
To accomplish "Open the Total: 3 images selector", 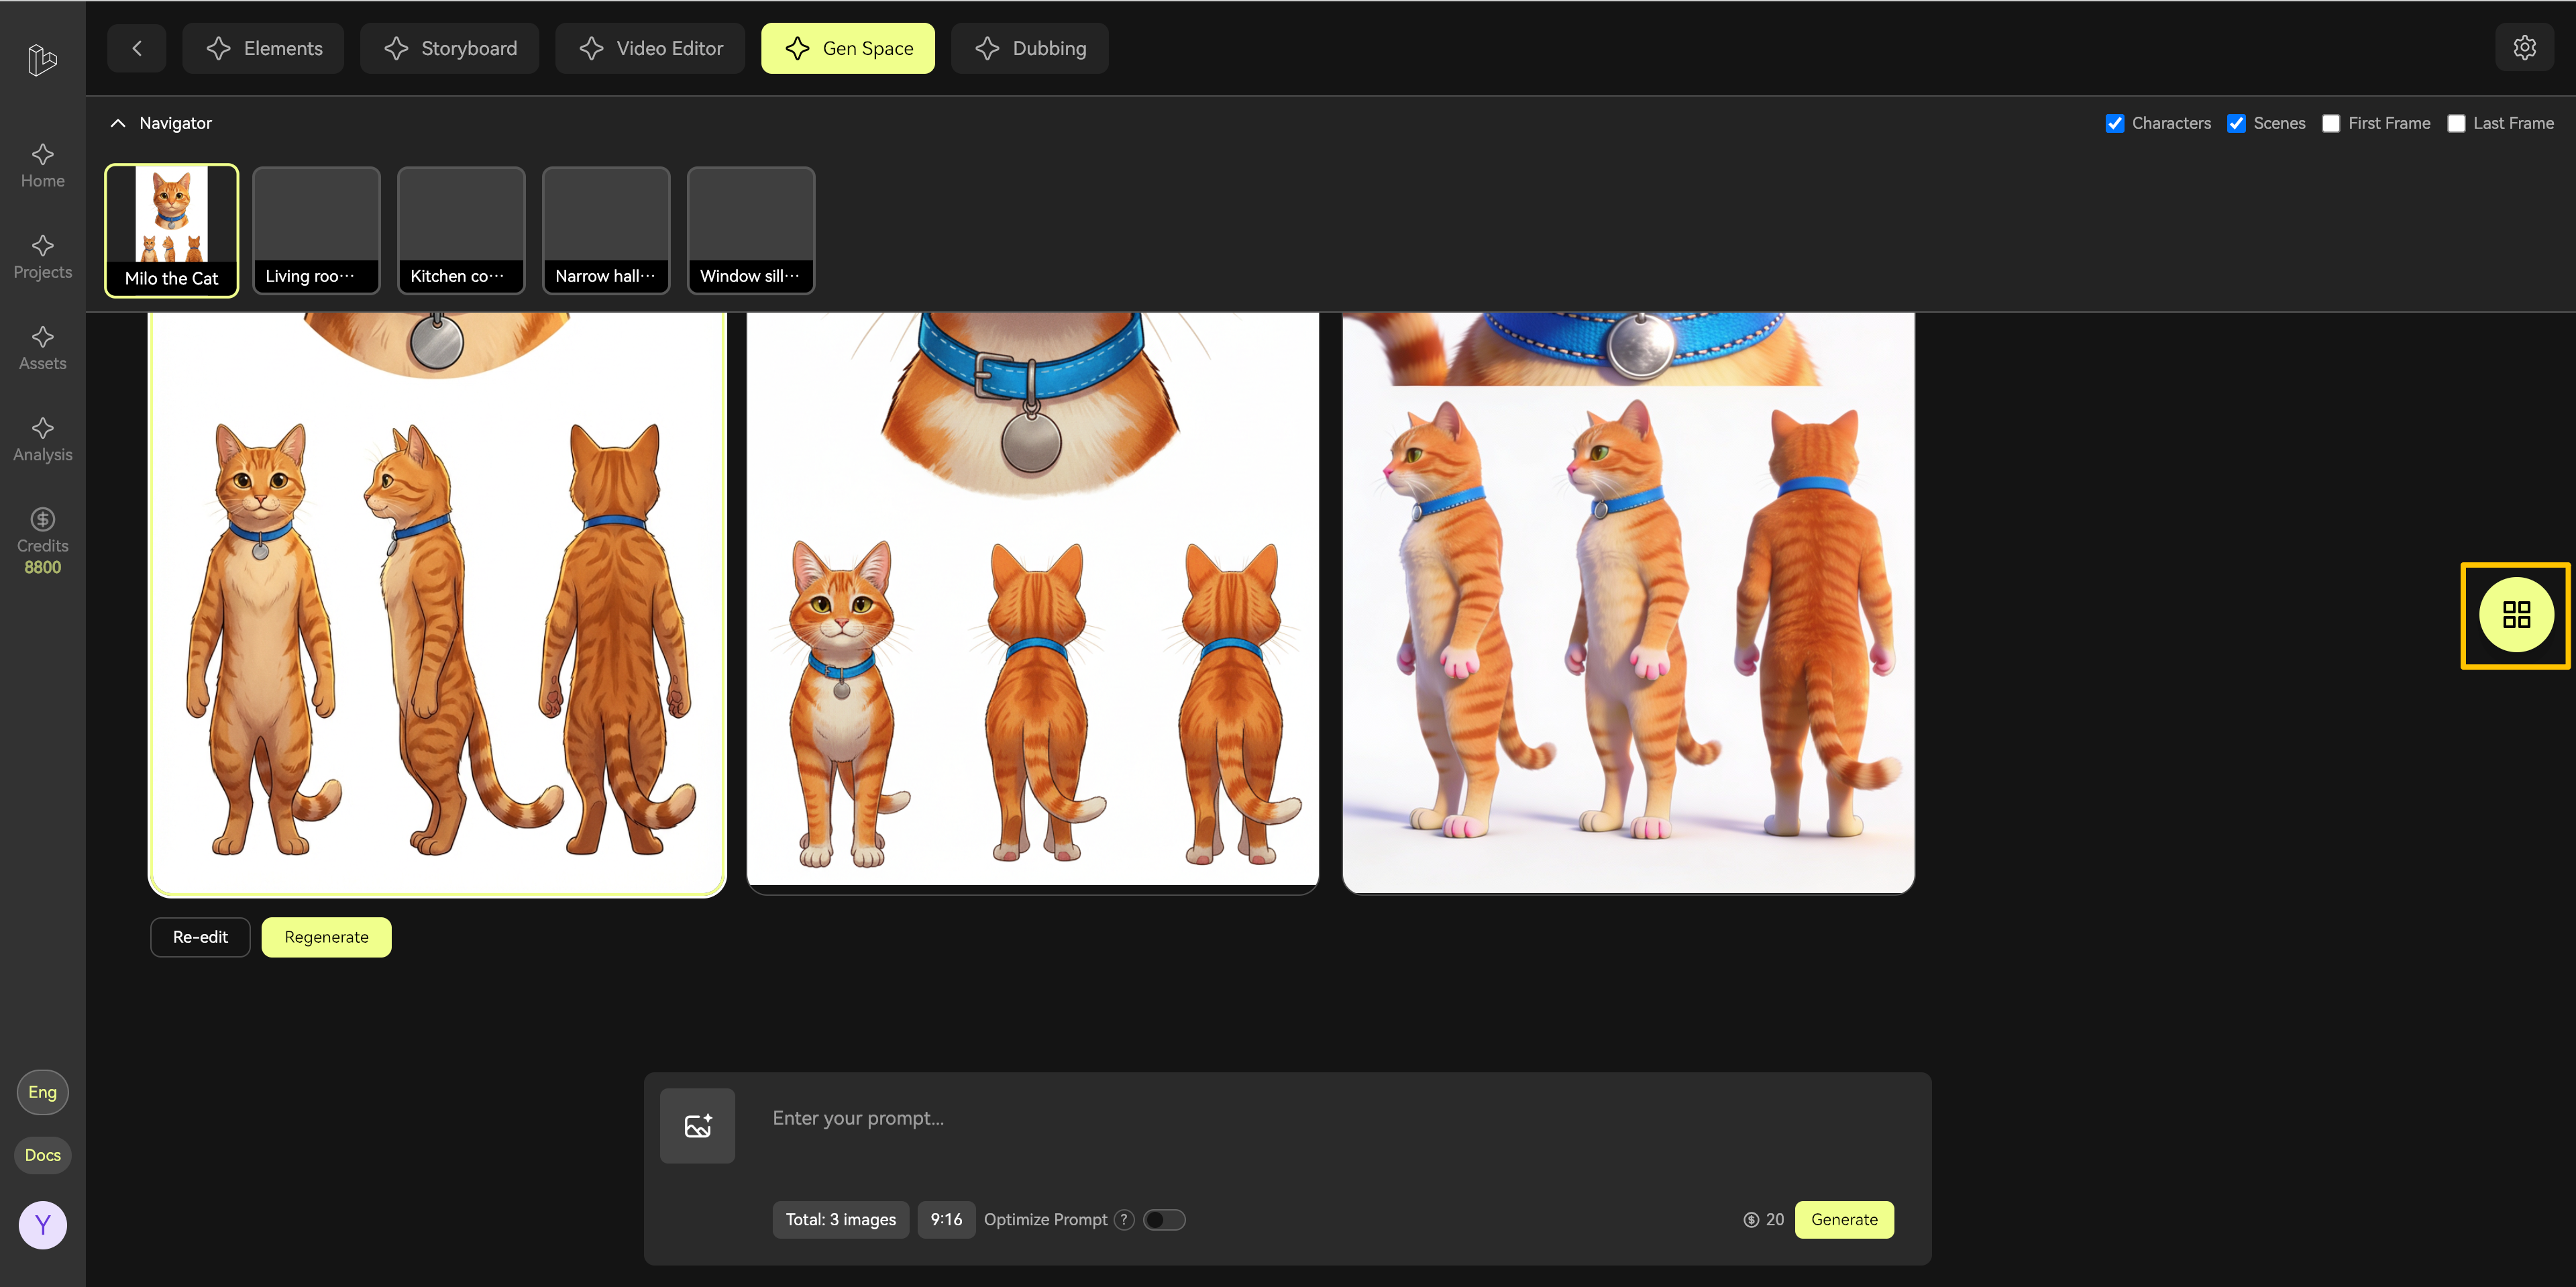I will (840, 1219).
